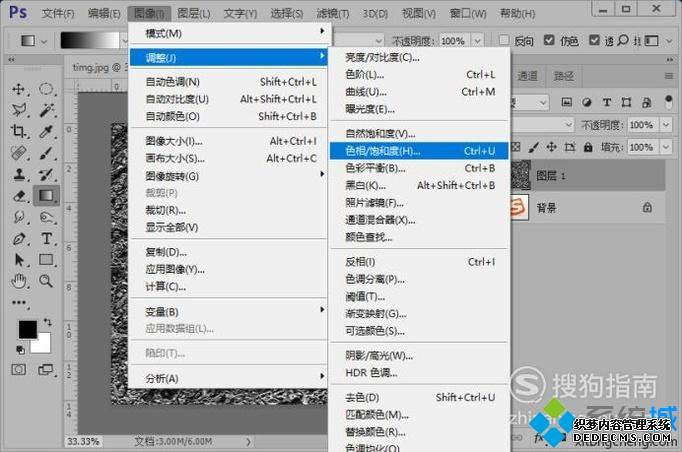Open the layer blend mode dropdown
This screenshot has width=682, height=452.
pos(542,125)
